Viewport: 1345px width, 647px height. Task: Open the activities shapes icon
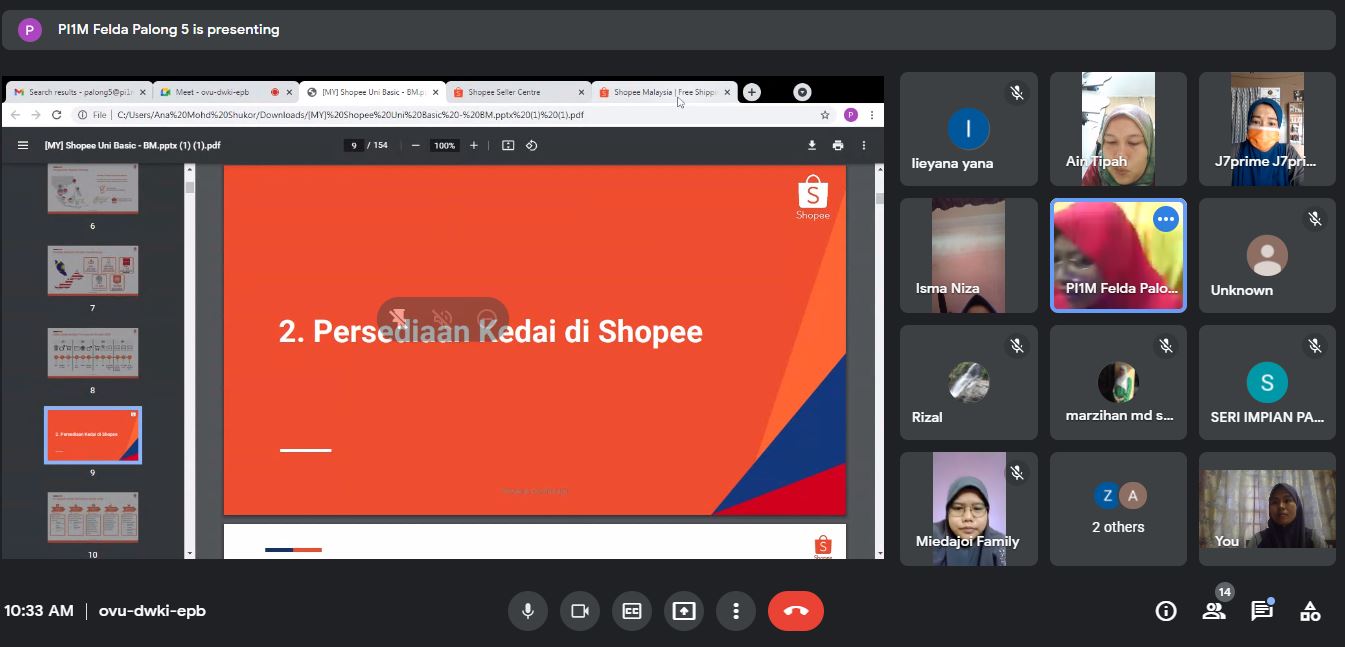click(1310, 611)
